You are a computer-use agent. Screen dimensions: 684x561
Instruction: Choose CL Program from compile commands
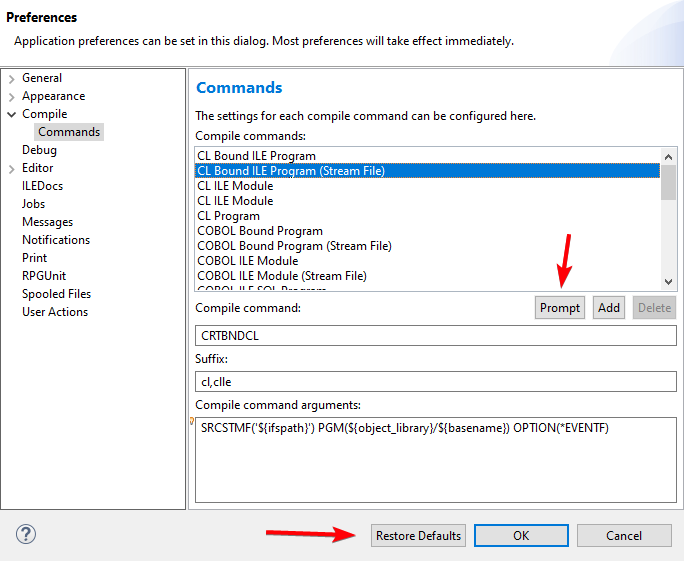pyautogui.click(x=228, y=216)
